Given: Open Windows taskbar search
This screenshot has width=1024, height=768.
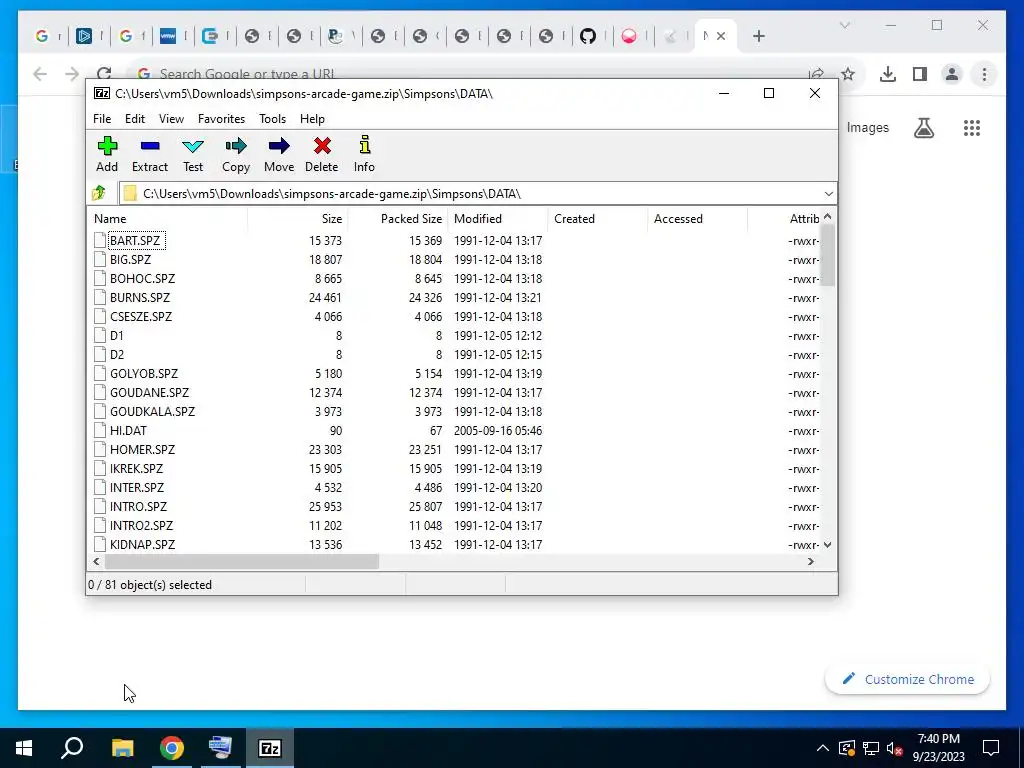Looking at the screenshot, I should pyautogui.click(x=72, y=748).
